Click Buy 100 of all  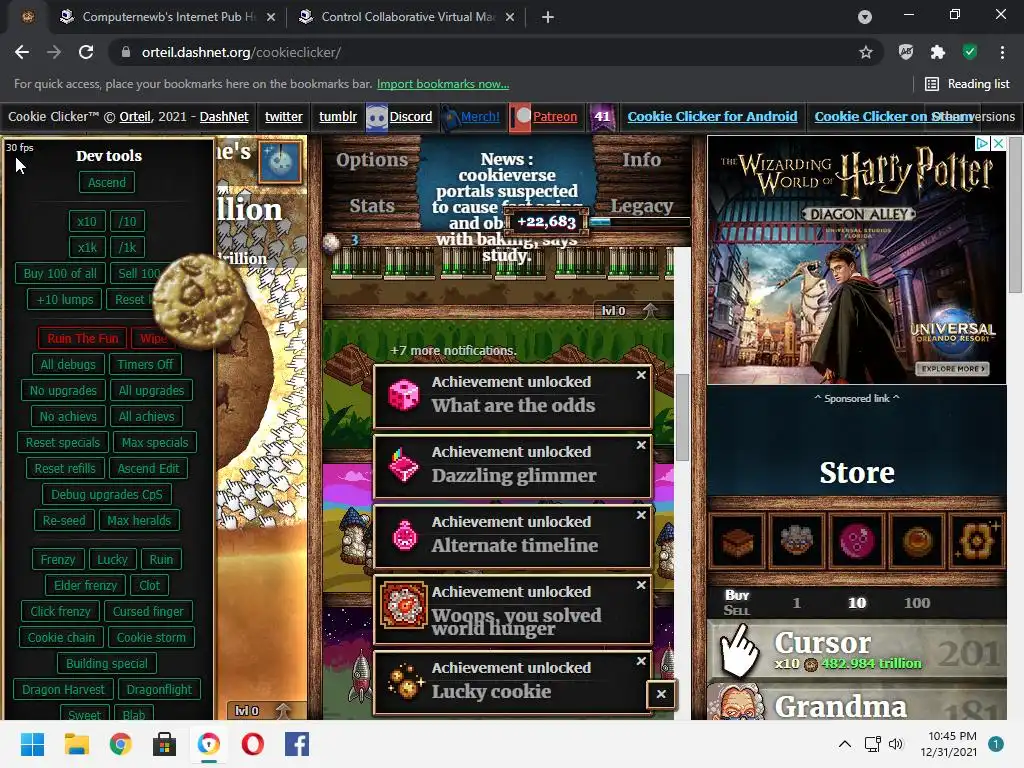pyautogui.click(x=60, y=274)
